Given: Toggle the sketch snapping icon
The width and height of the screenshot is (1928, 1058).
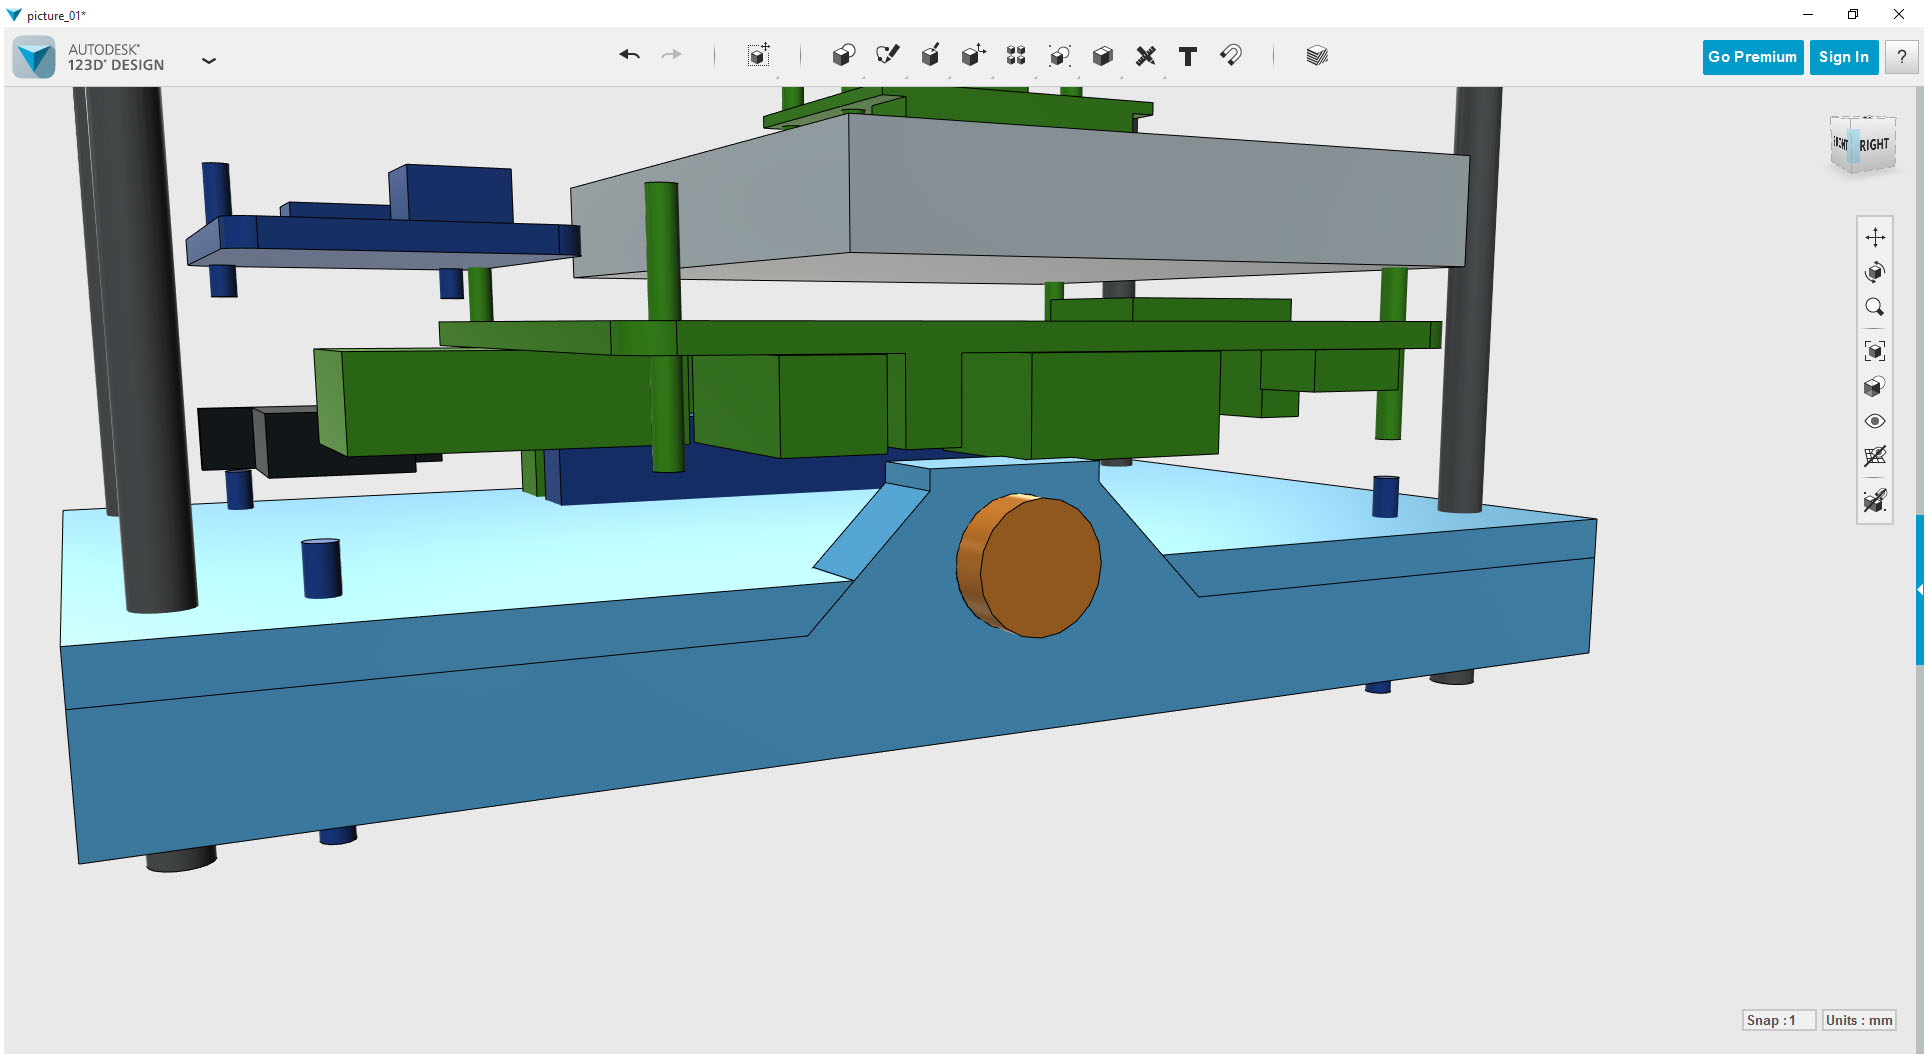Looking at the screenshot, I should tap(1875, 500).
